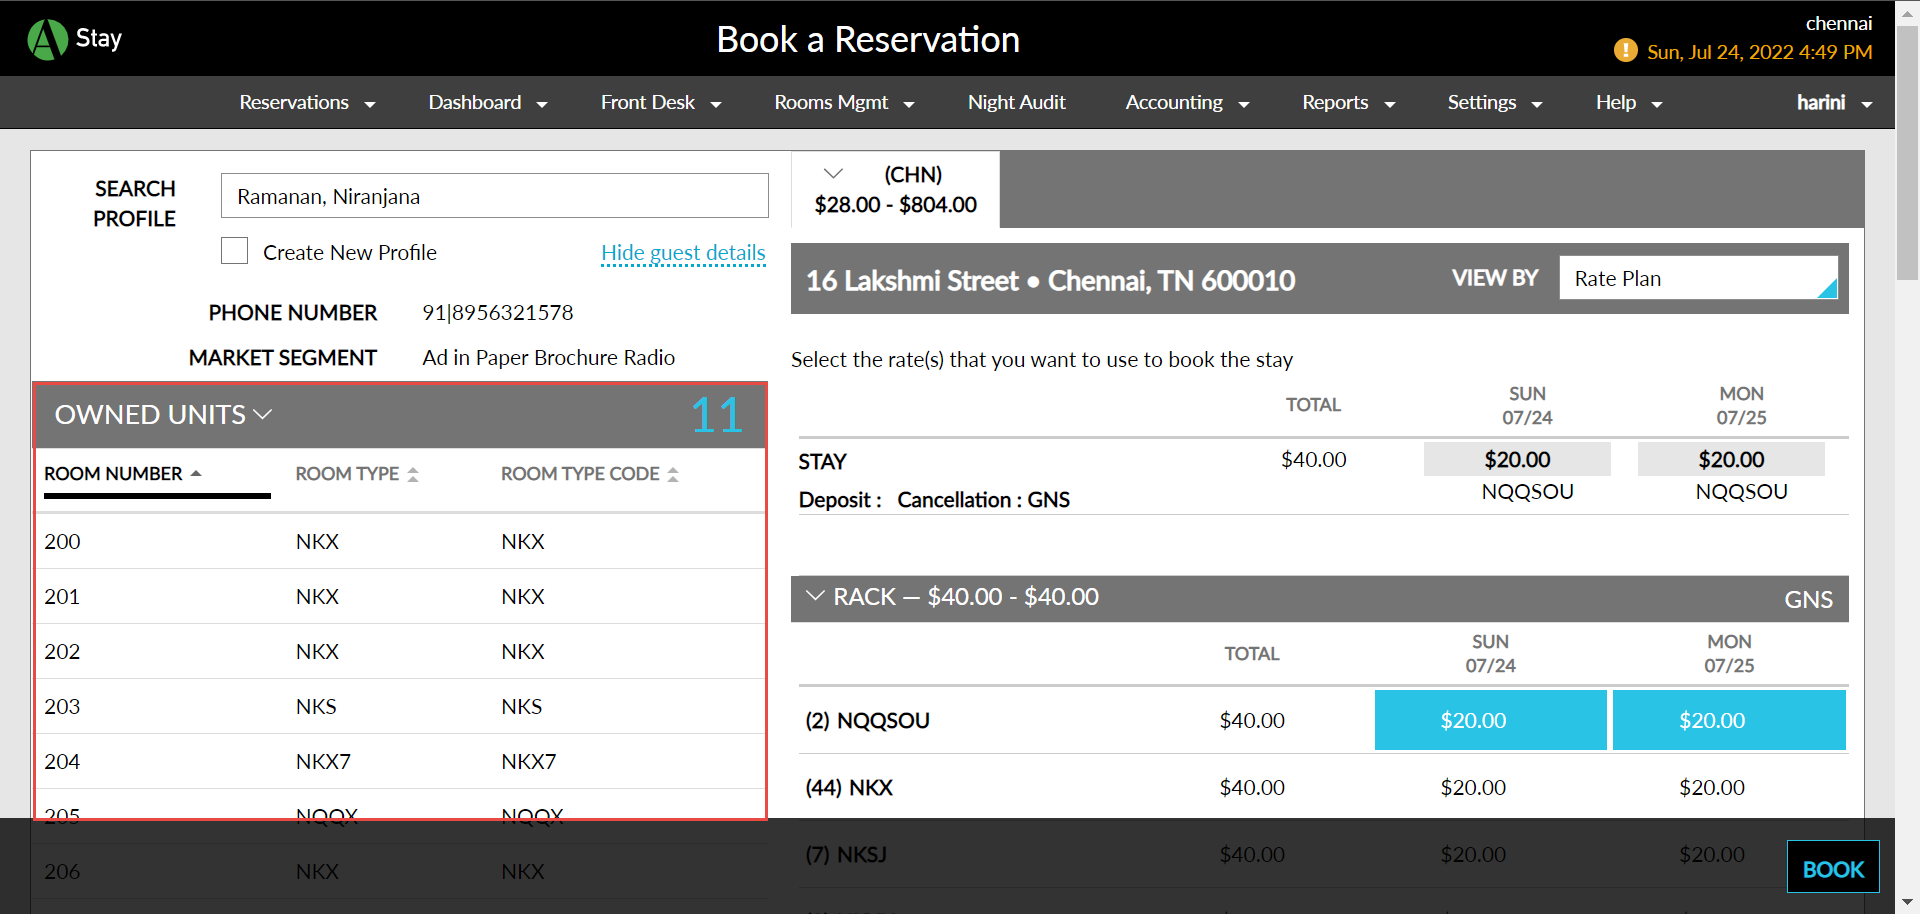This screenshot has width=1920, height=914.
Task: Click the phone number 91|8956321578
Action: click(x=498, y=312)
